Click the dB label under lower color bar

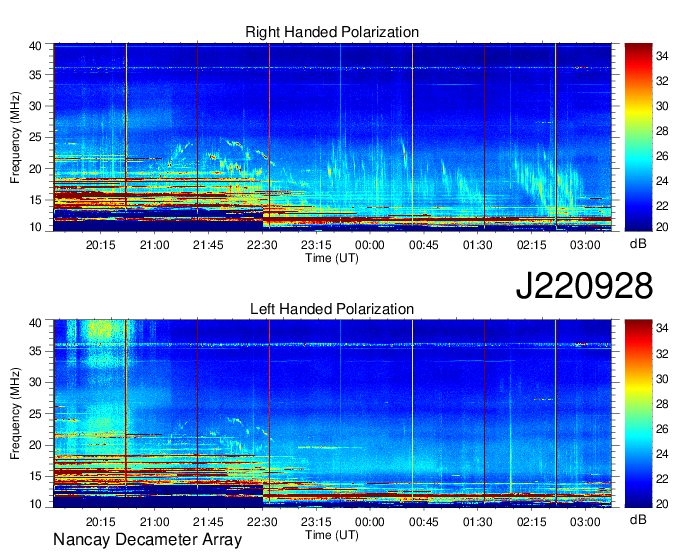638,520
